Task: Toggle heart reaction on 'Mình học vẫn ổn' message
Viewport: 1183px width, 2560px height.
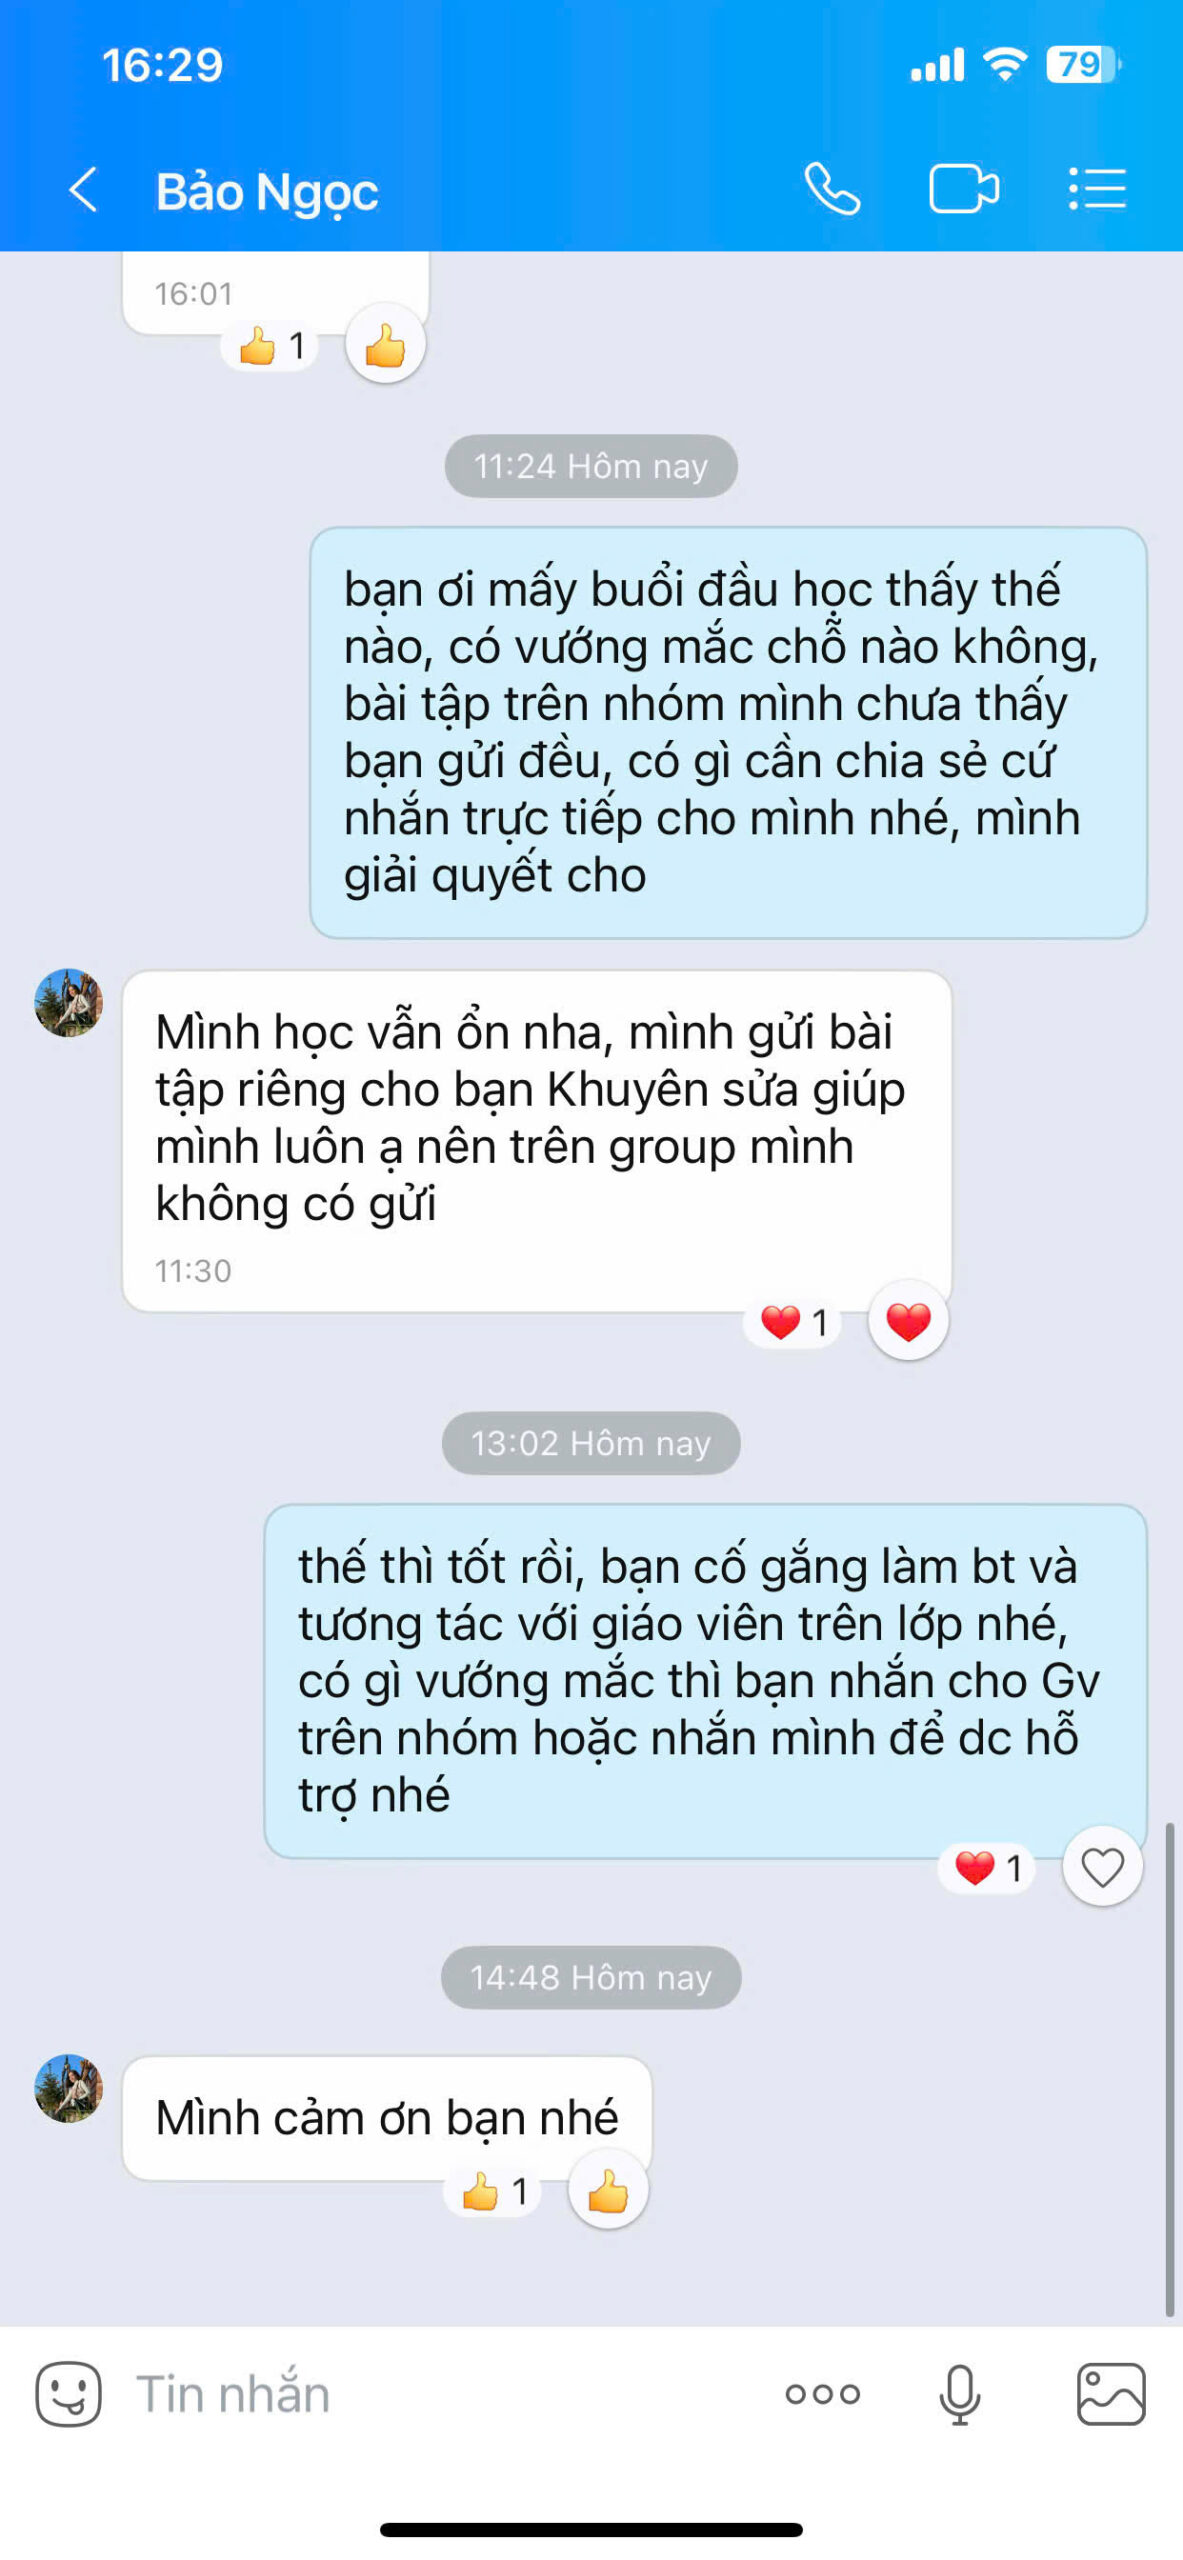Action: [x=908, y=1321]
